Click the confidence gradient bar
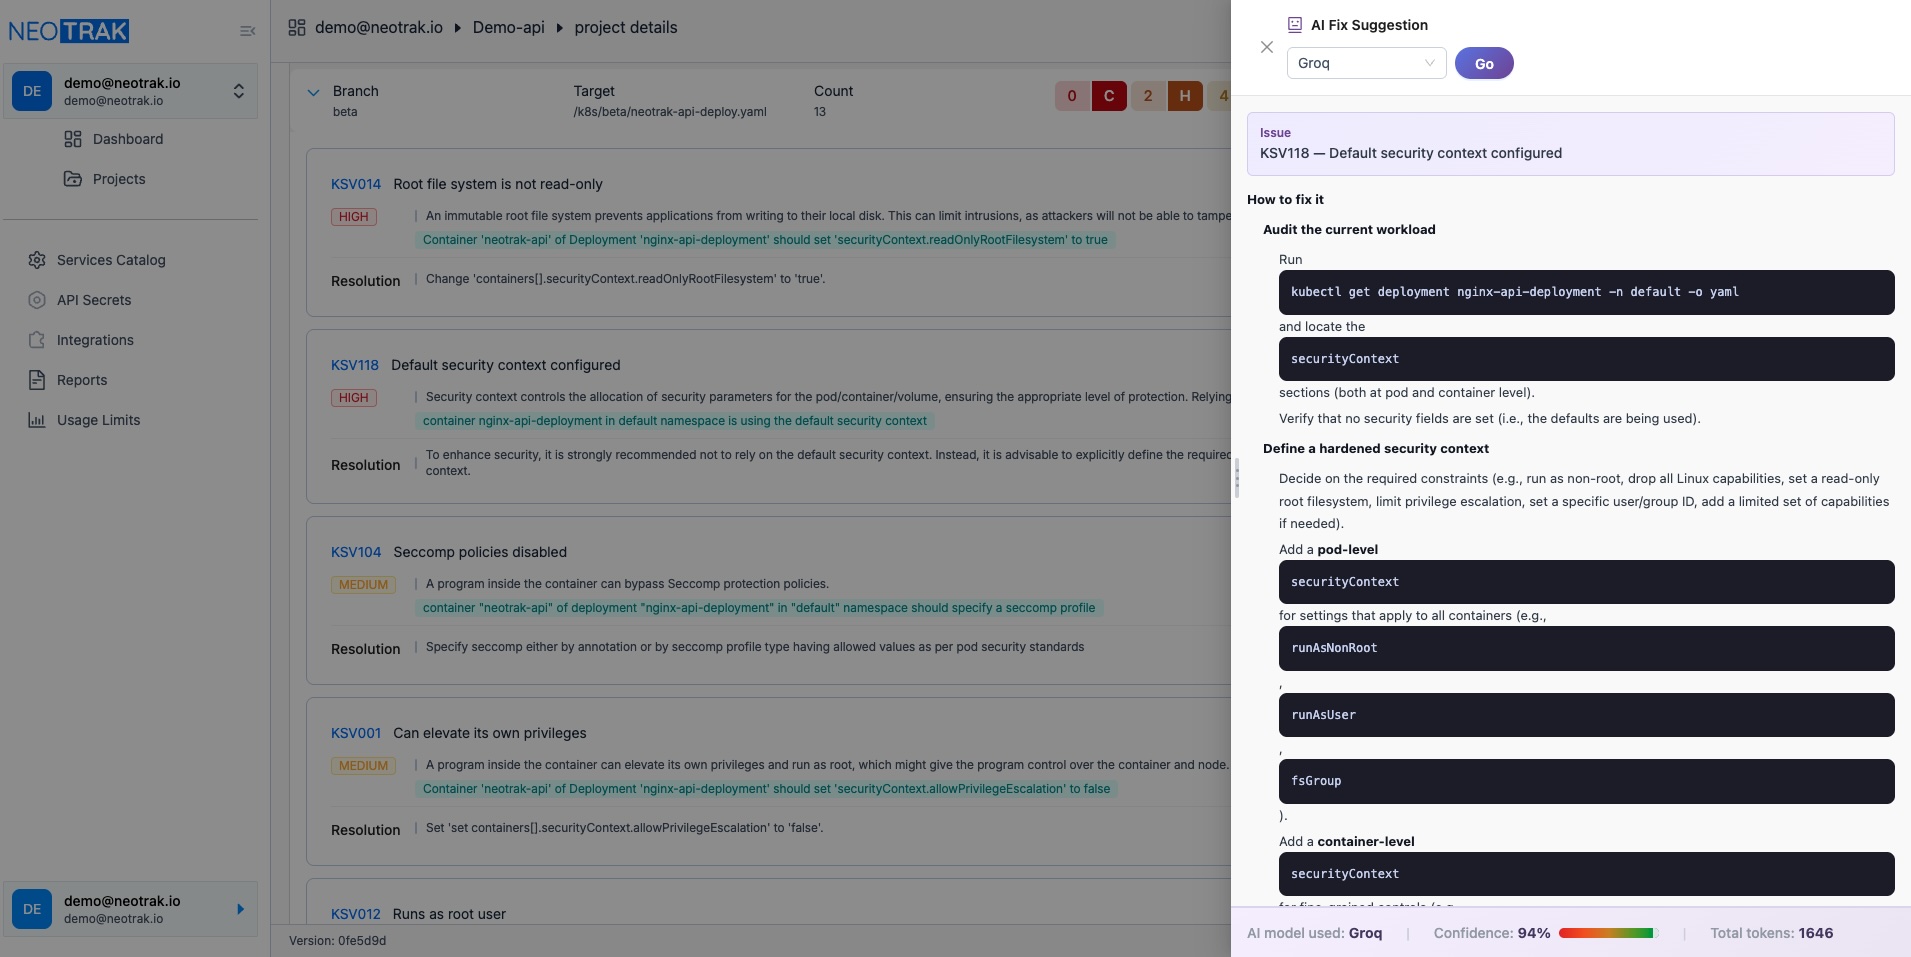The height and width of the screenshot is (957, 1911). pyautogui.click(x=1607, y=933)
